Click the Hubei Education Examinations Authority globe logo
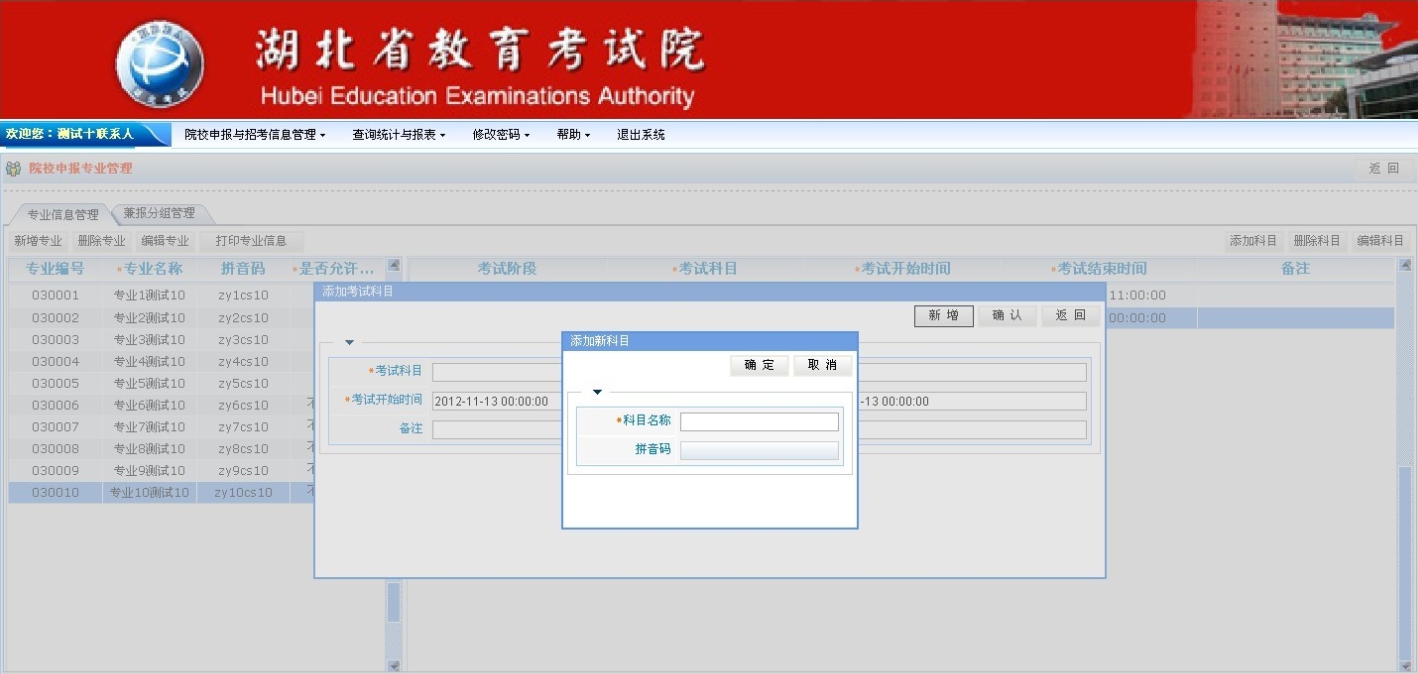This screenshot has width=1418, height=674. 159,62
